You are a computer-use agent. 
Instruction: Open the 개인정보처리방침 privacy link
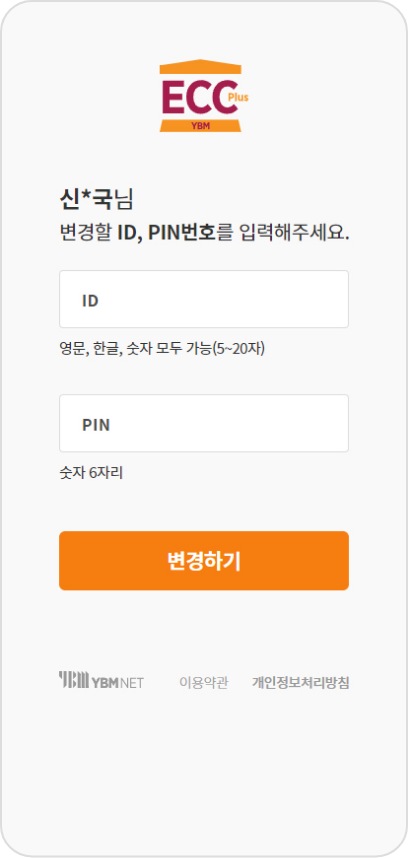pos(300,683)
